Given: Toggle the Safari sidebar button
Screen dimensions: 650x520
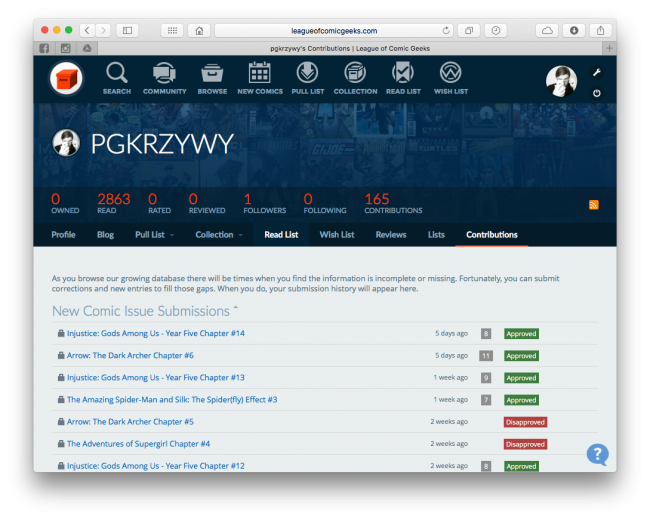Looking at the screenshot, I should [127, 31].
